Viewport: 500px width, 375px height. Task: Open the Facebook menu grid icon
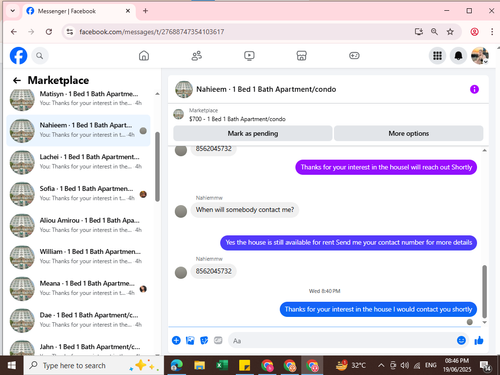(437, 56)
